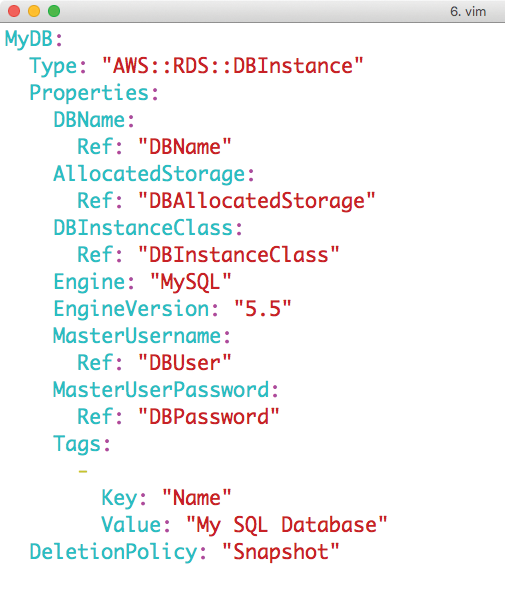Click the MasterUserPassword key

pos(161,390)
